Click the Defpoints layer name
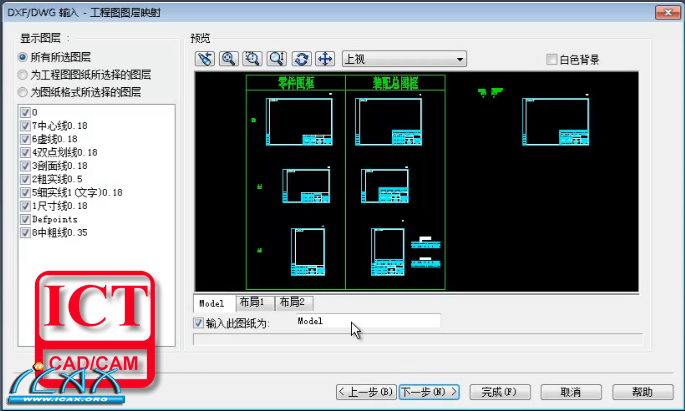Viewport: 685px width, 411px height. pos(55,219)
